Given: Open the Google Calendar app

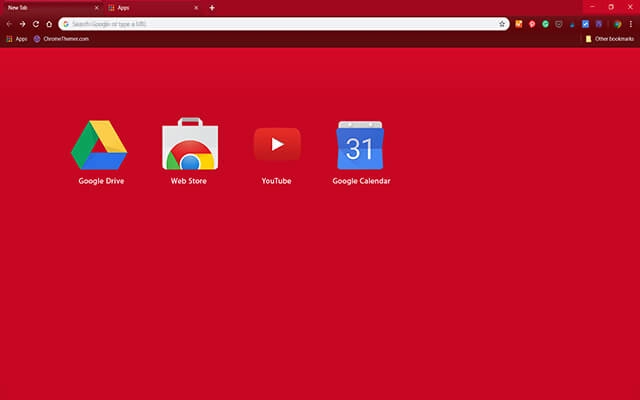Looking at the screenshot, I should [360, 145].
